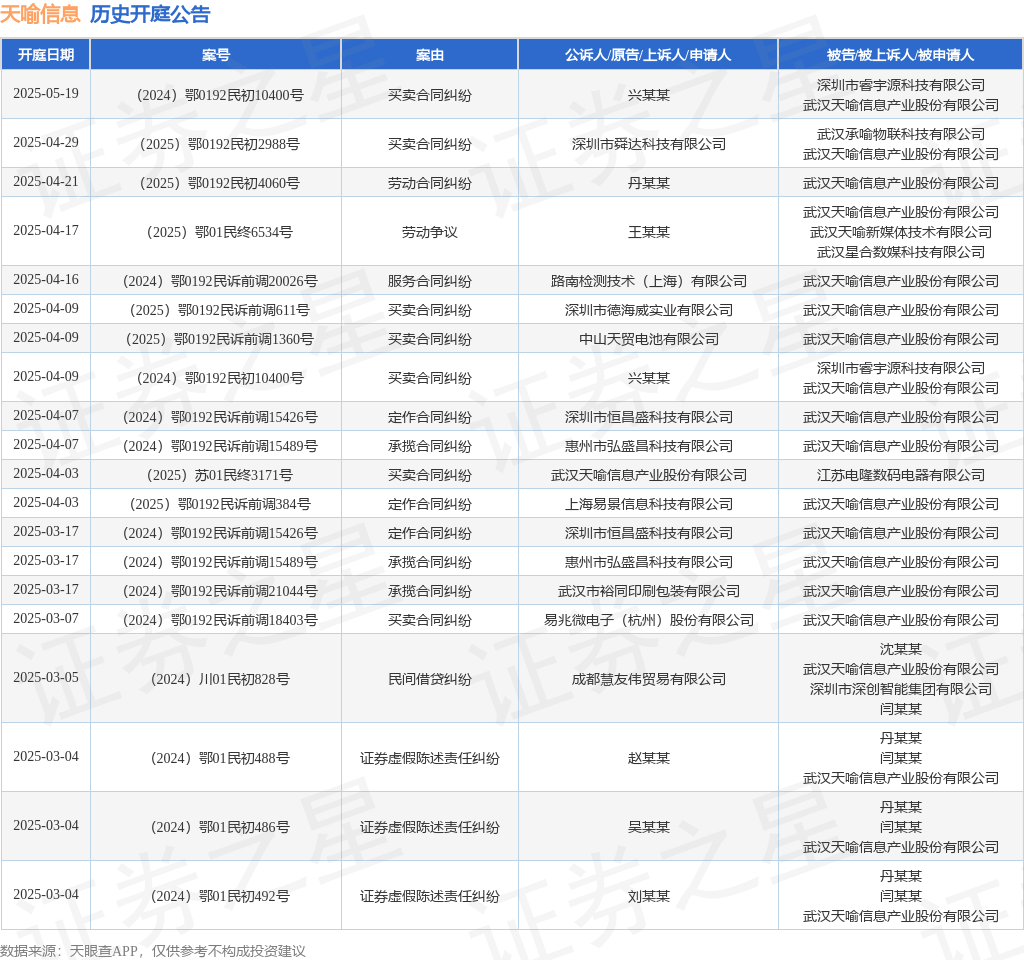
Task: Click plaintiff 吴某某
Action: click(x=648, y=827)
